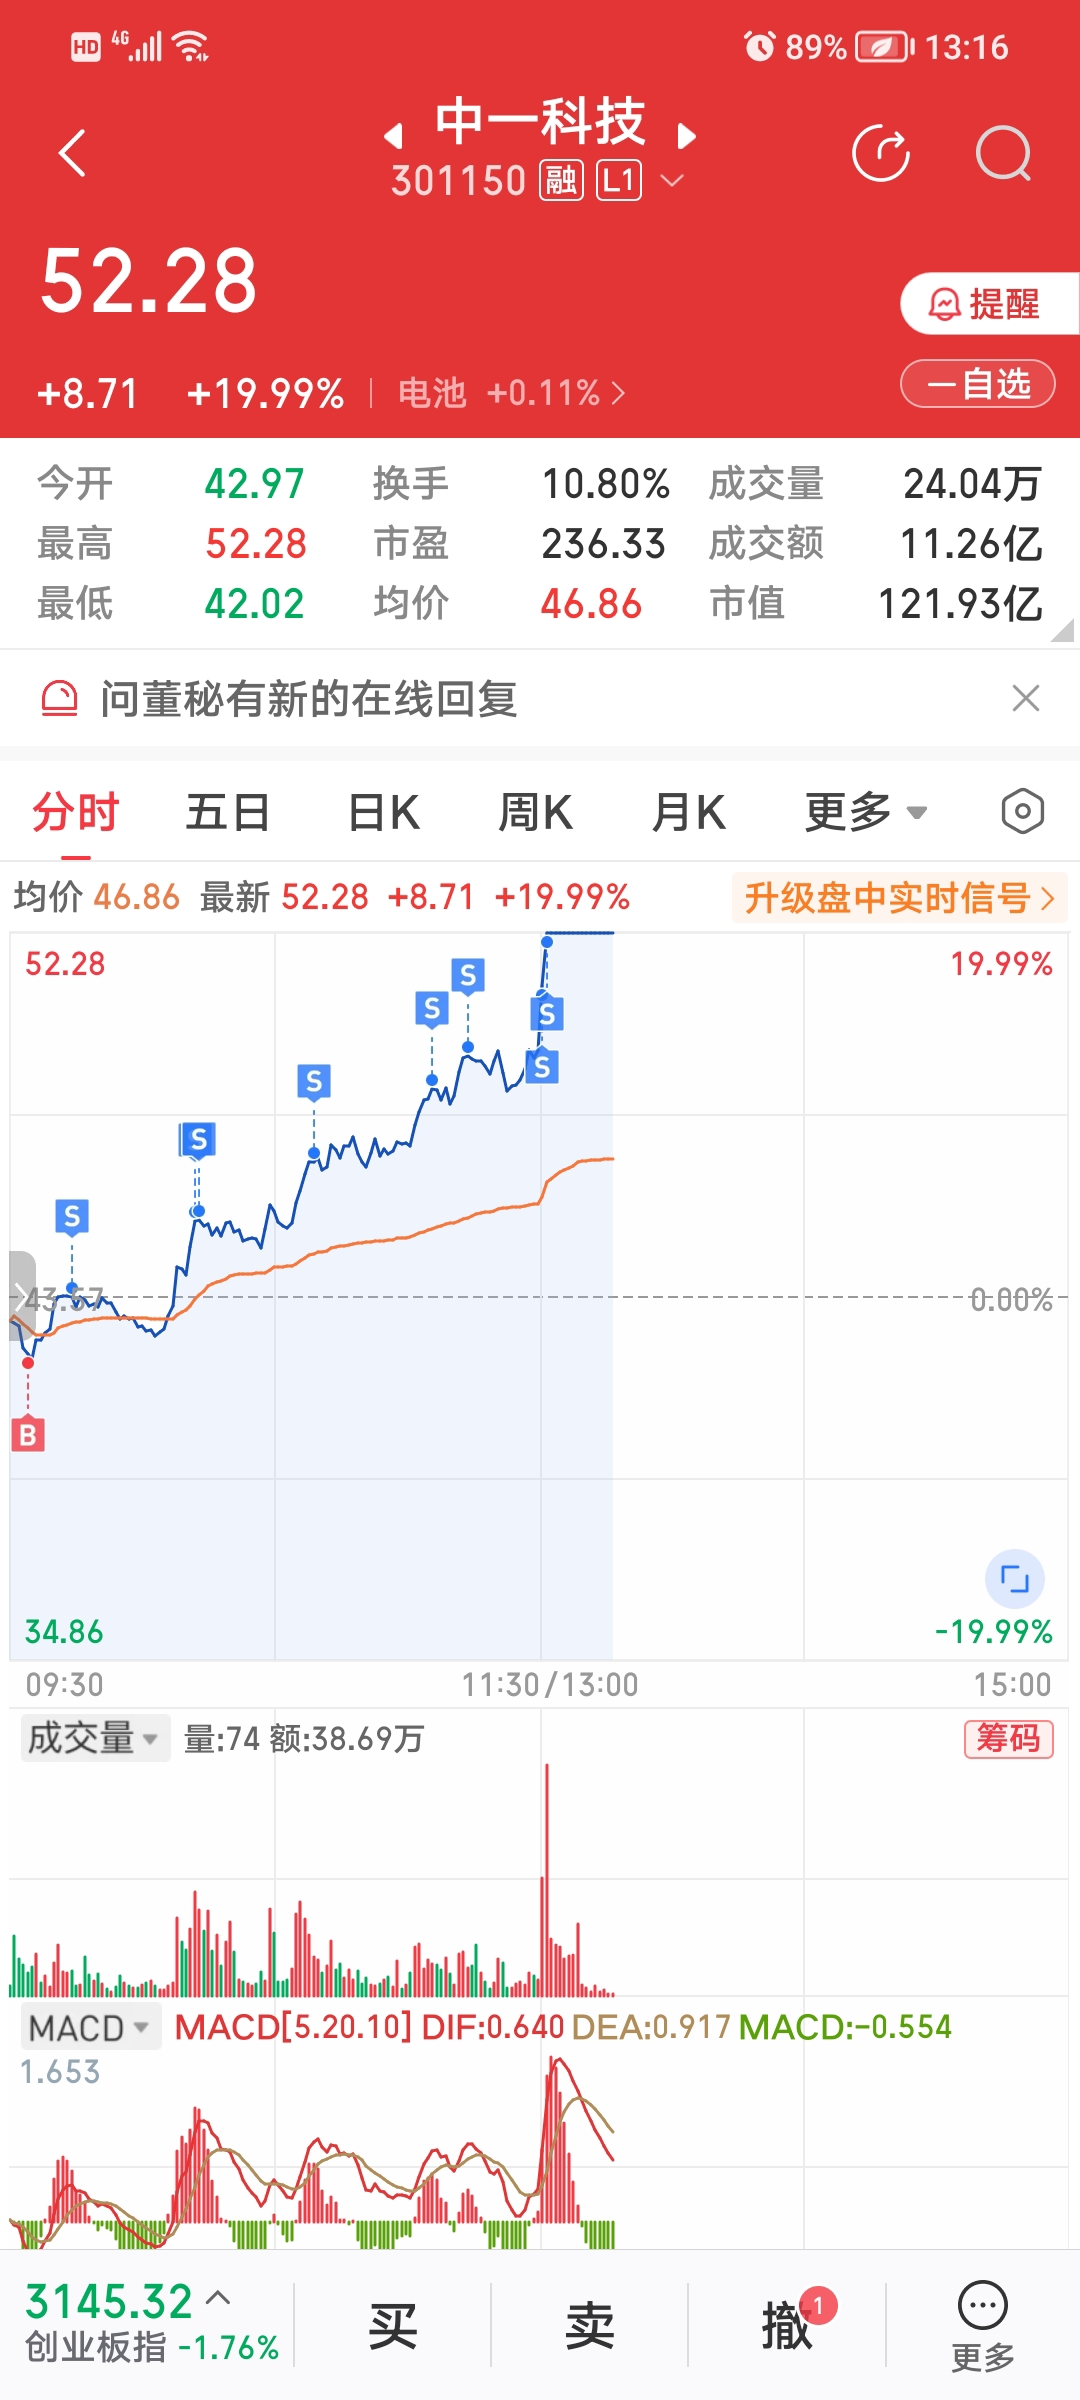The height and width of the screenshot is (2400, 1080).
Task: Expand the 更多 chart period dropdown
Action: point(866,811)
